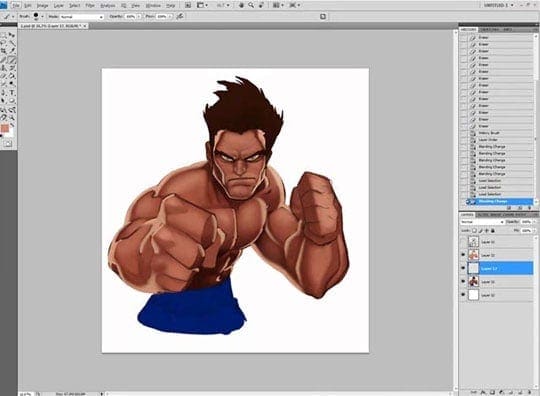Select the Lasso tool

click(3, 42)
